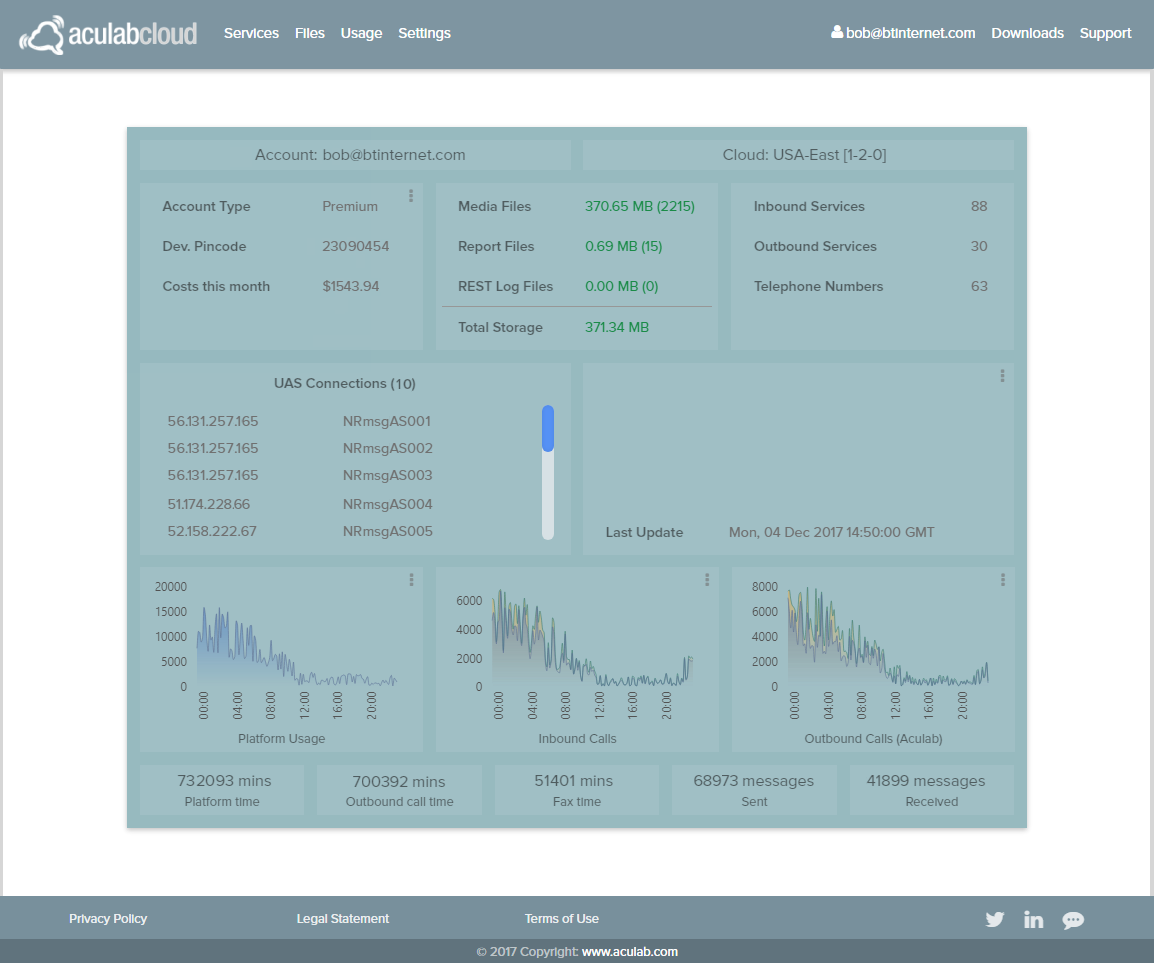1154x964 pixels.
Task: Click the Dev. Pincode value 23090454
Action: 355,247
